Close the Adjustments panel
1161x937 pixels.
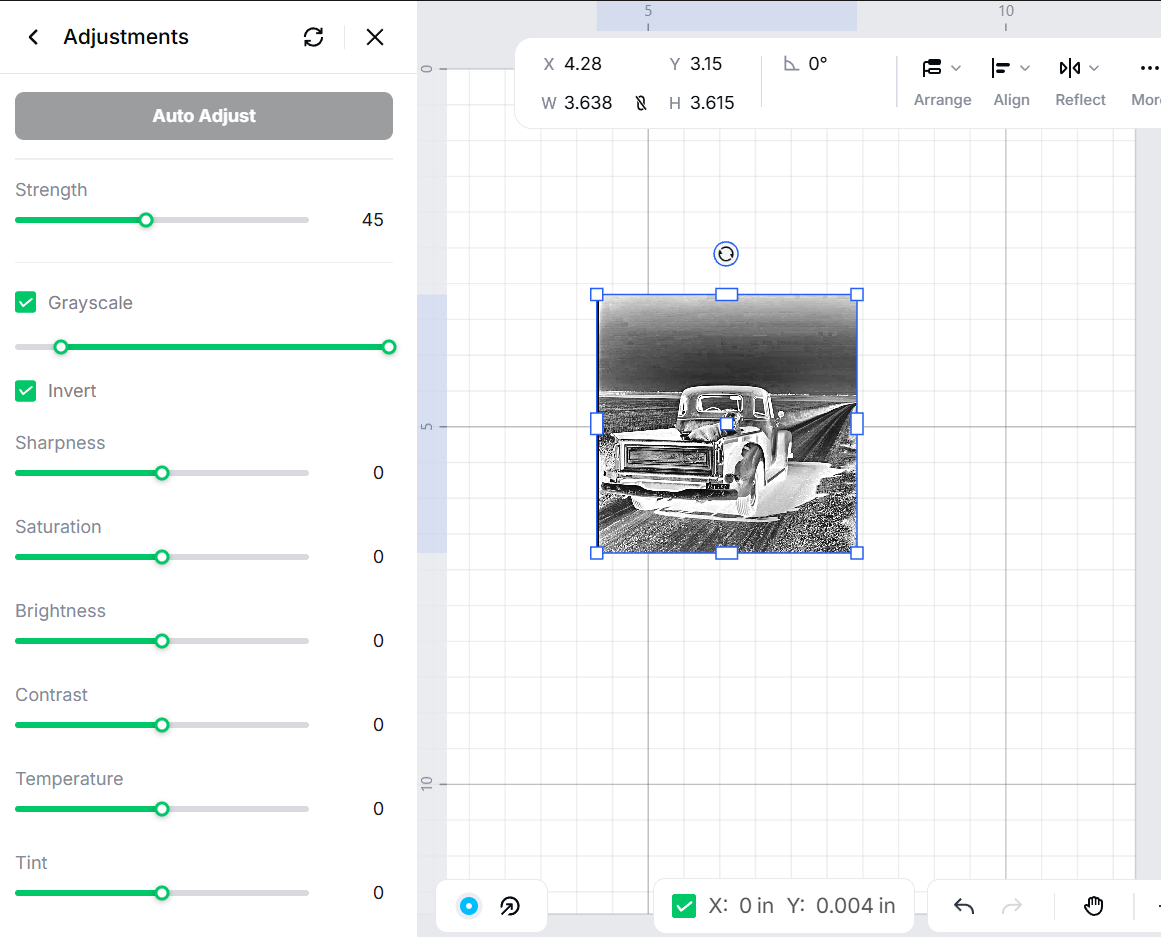point(375,37)
